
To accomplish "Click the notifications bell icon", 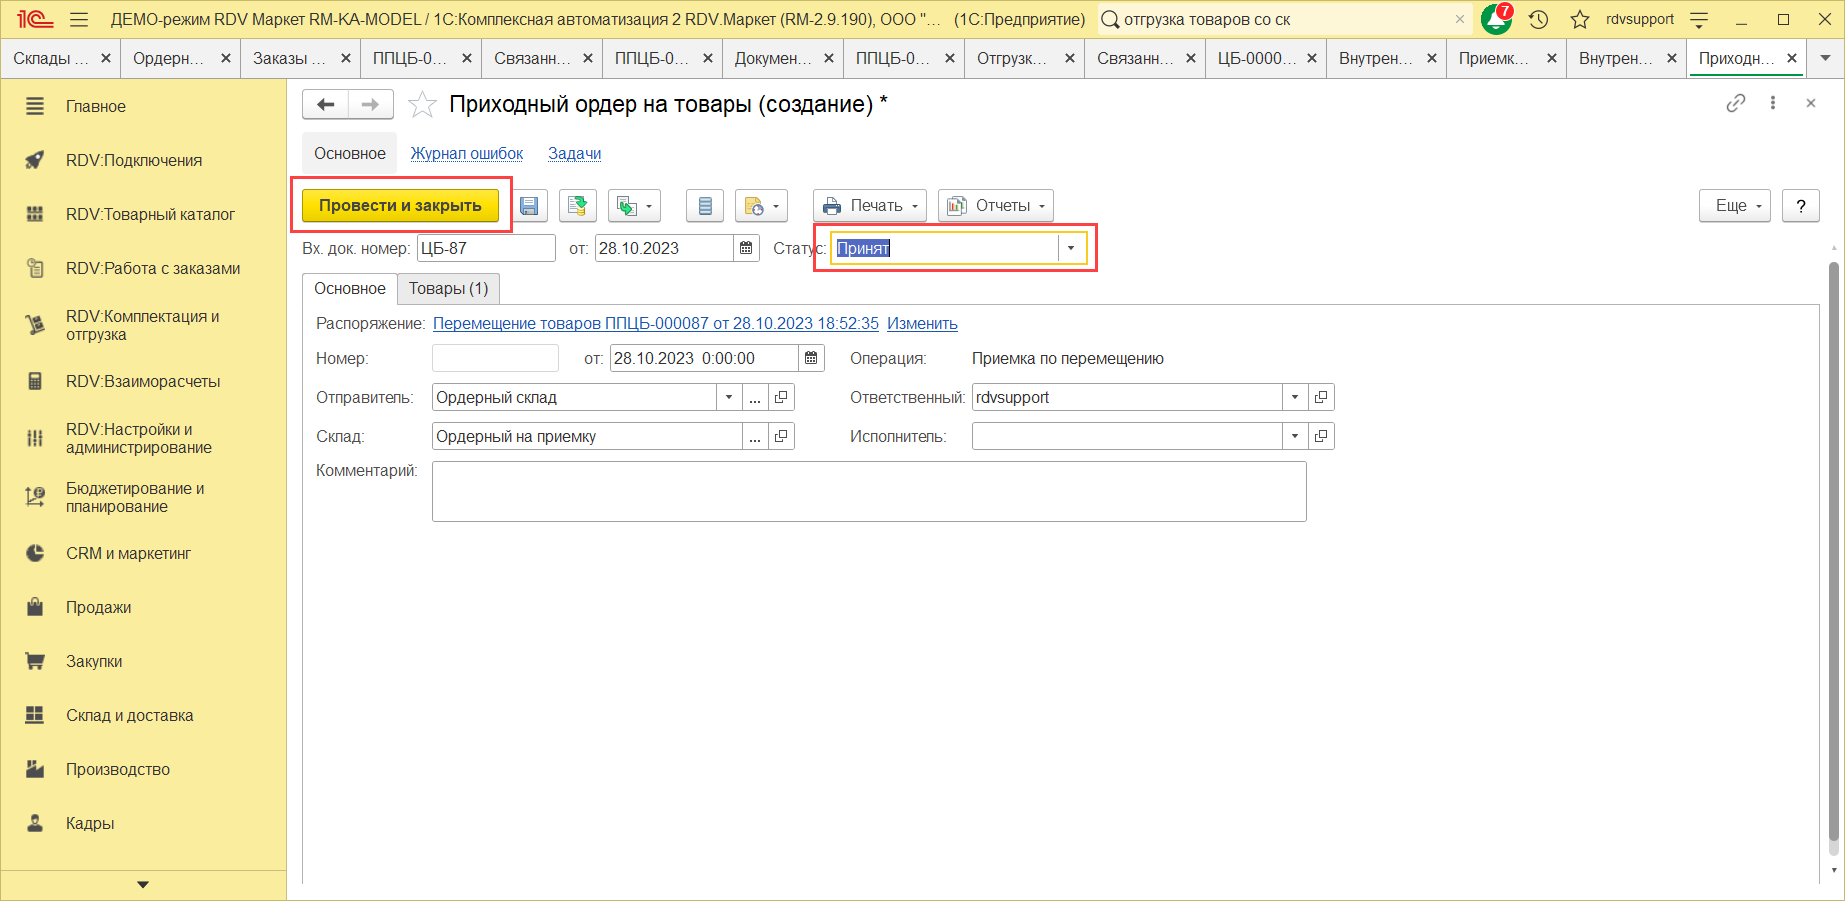I will (x=1495, y=19).
